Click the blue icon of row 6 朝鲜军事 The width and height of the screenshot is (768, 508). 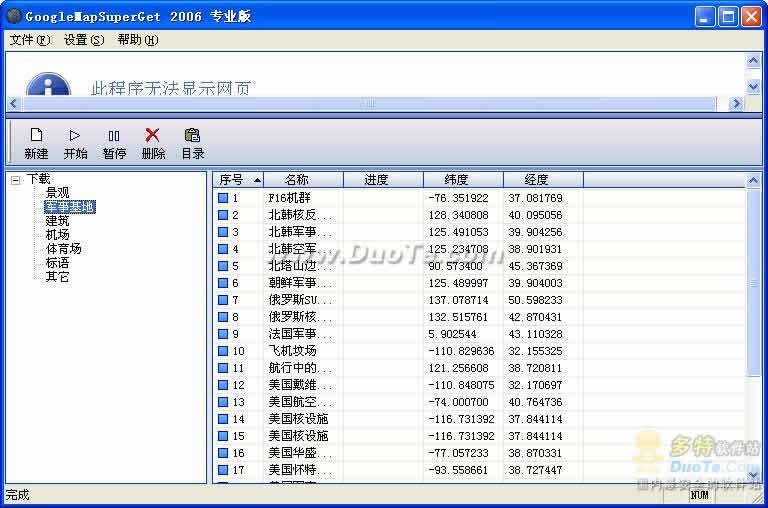pos(223,283)
